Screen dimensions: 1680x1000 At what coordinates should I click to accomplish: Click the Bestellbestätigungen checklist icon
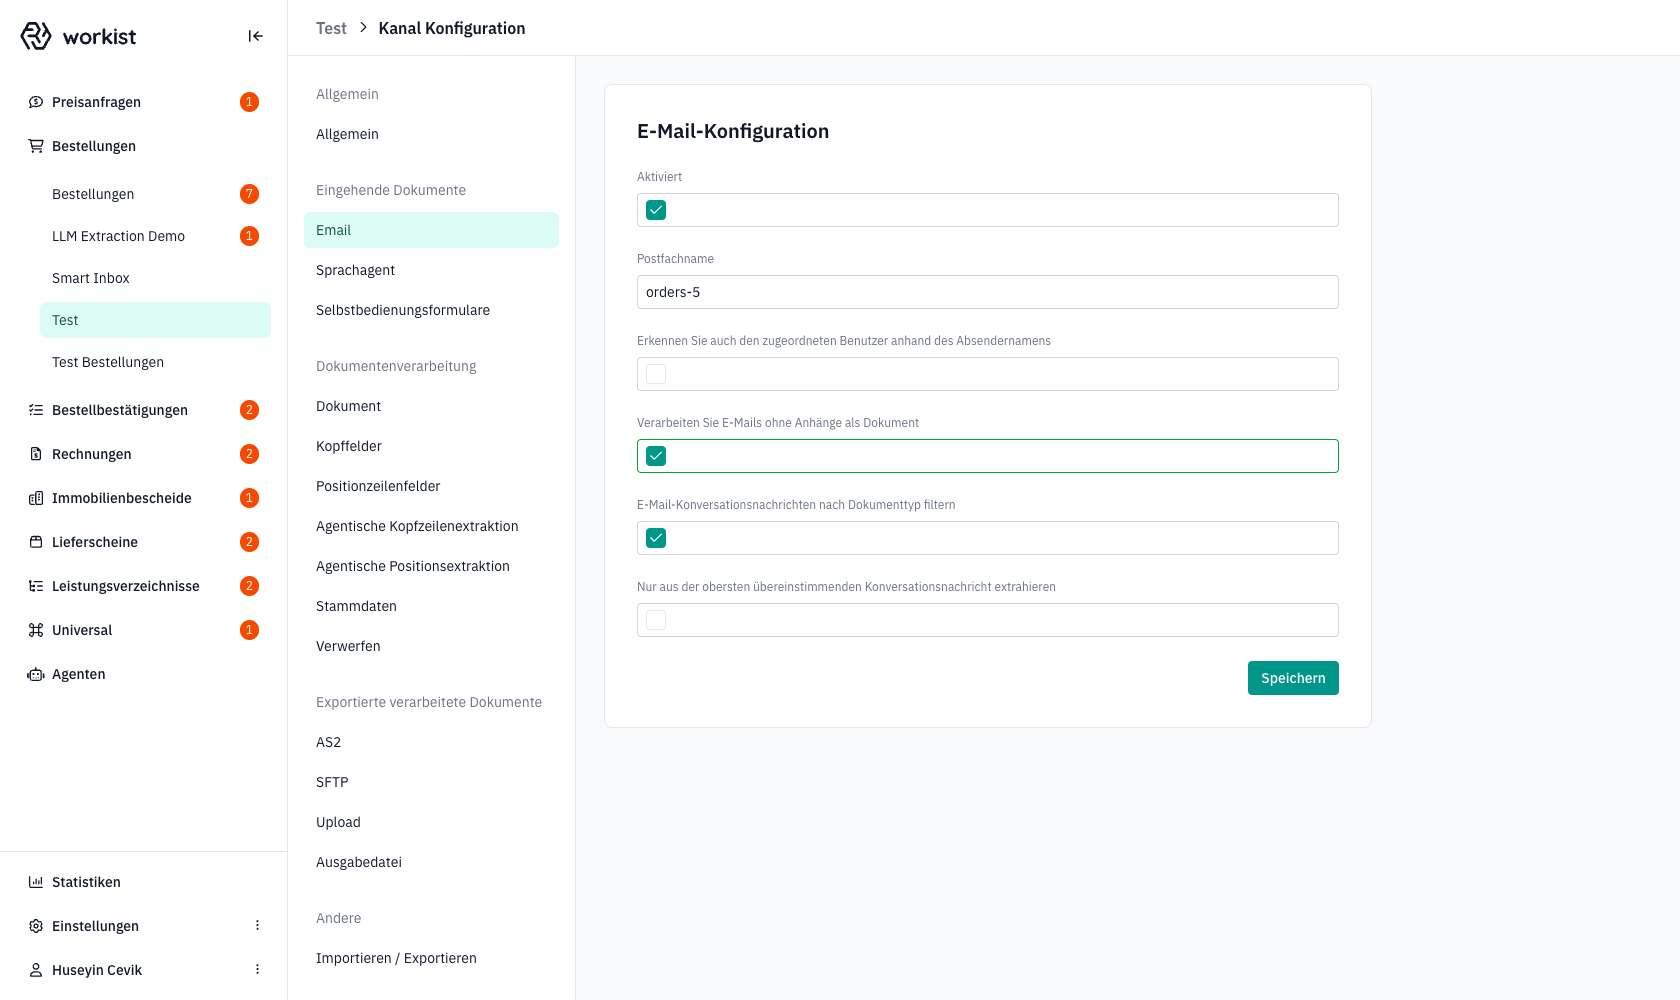click(36, 410)
